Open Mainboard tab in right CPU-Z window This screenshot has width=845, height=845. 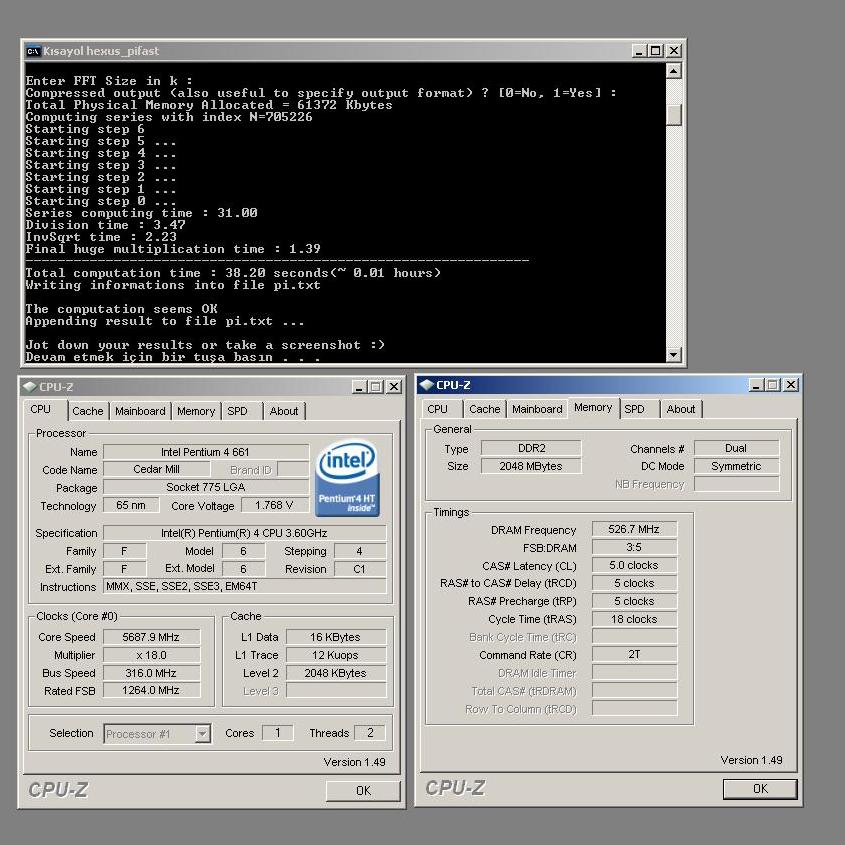(537, 409)
